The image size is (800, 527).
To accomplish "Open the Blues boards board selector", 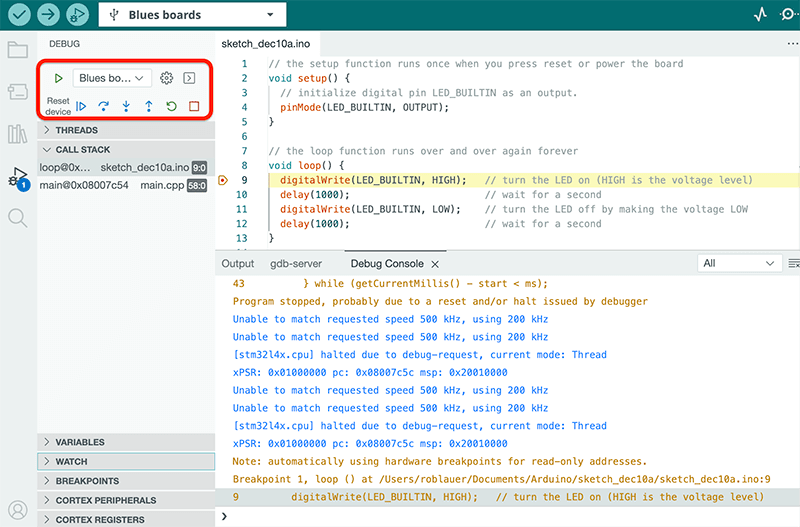I will [192, 15].
